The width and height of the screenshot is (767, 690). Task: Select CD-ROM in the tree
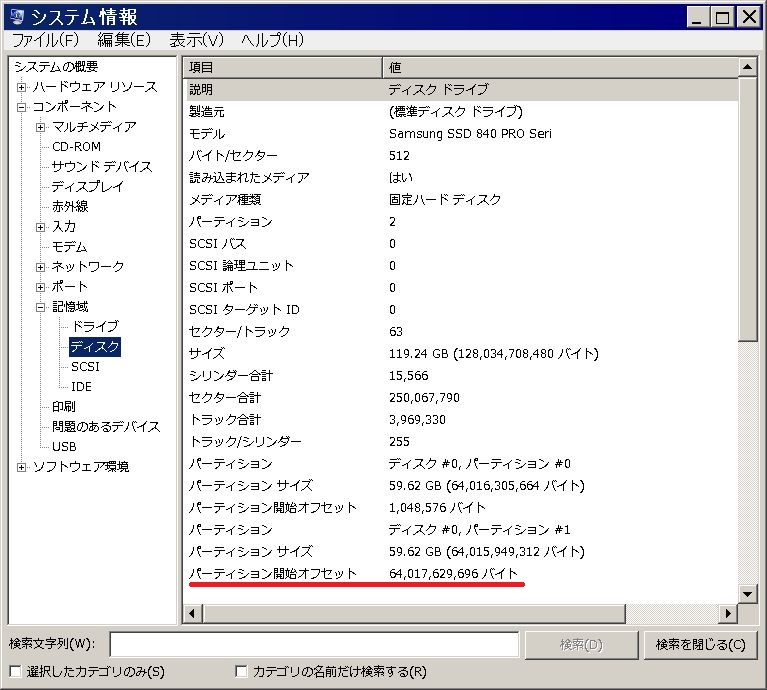76,147
